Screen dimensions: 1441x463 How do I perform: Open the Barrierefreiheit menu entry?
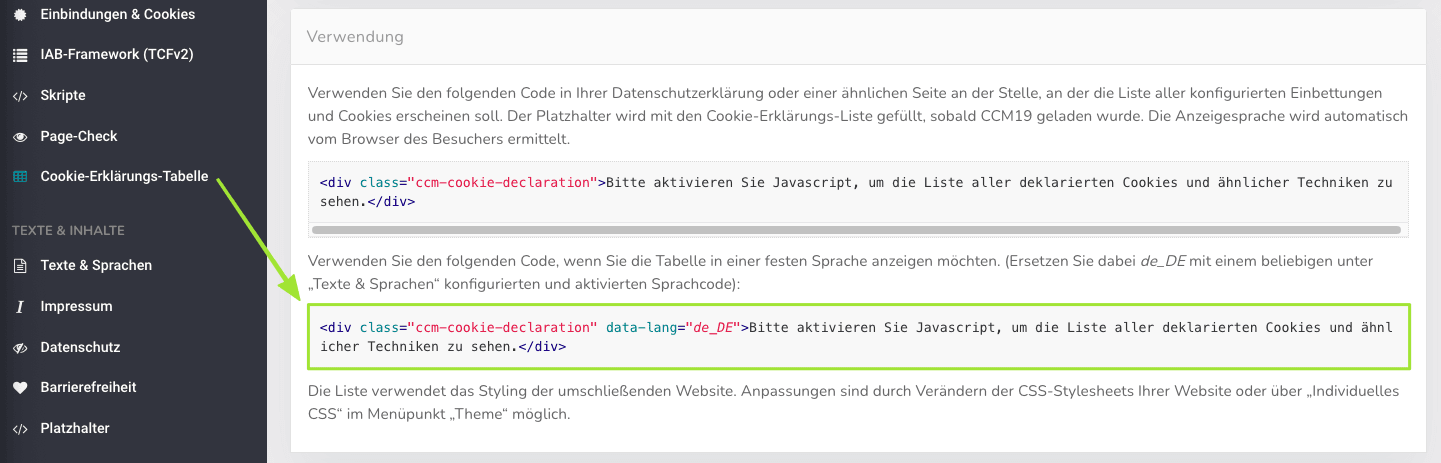tap(88, 388)
